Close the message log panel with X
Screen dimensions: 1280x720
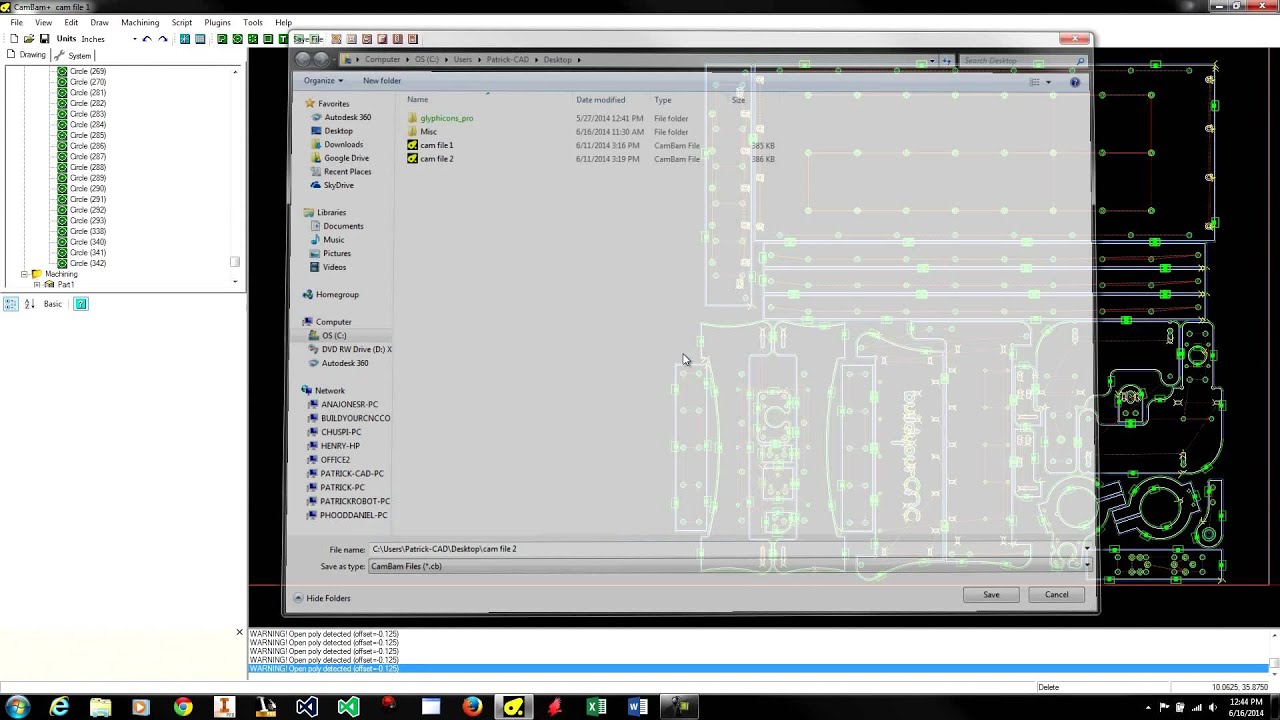click(239, 633)
